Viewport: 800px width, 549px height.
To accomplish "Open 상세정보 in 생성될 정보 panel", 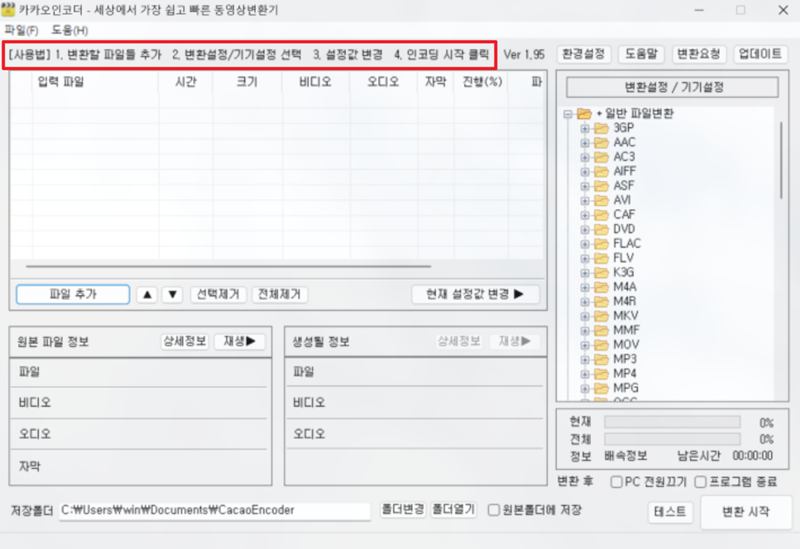I will click(459, 341).
